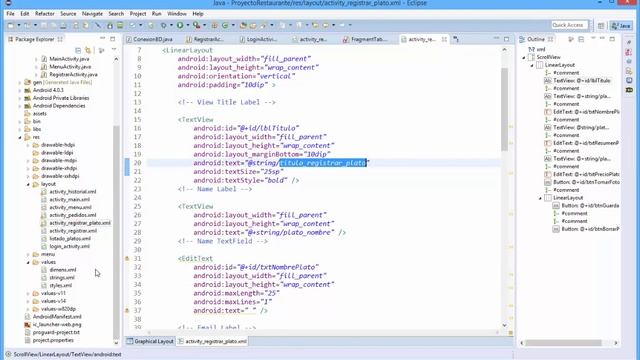Viewport: 640px width, 360px height.
Task: Select listado_platos.xml file
Action: tap(70, 238)
